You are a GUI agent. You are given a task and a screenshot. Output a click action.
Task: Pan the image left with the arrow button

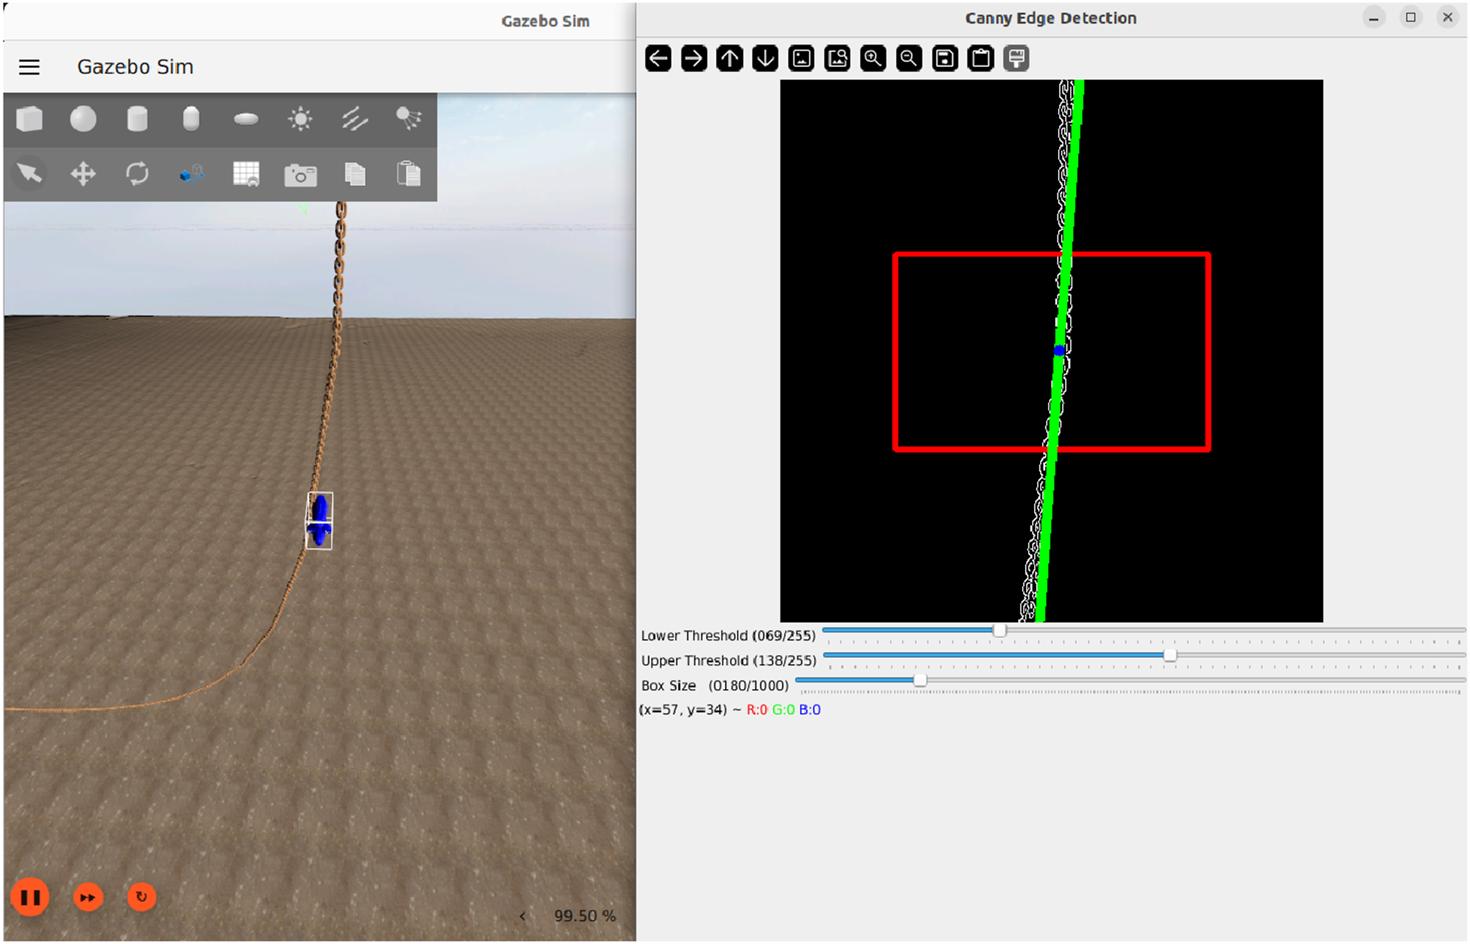pos(658,58)
